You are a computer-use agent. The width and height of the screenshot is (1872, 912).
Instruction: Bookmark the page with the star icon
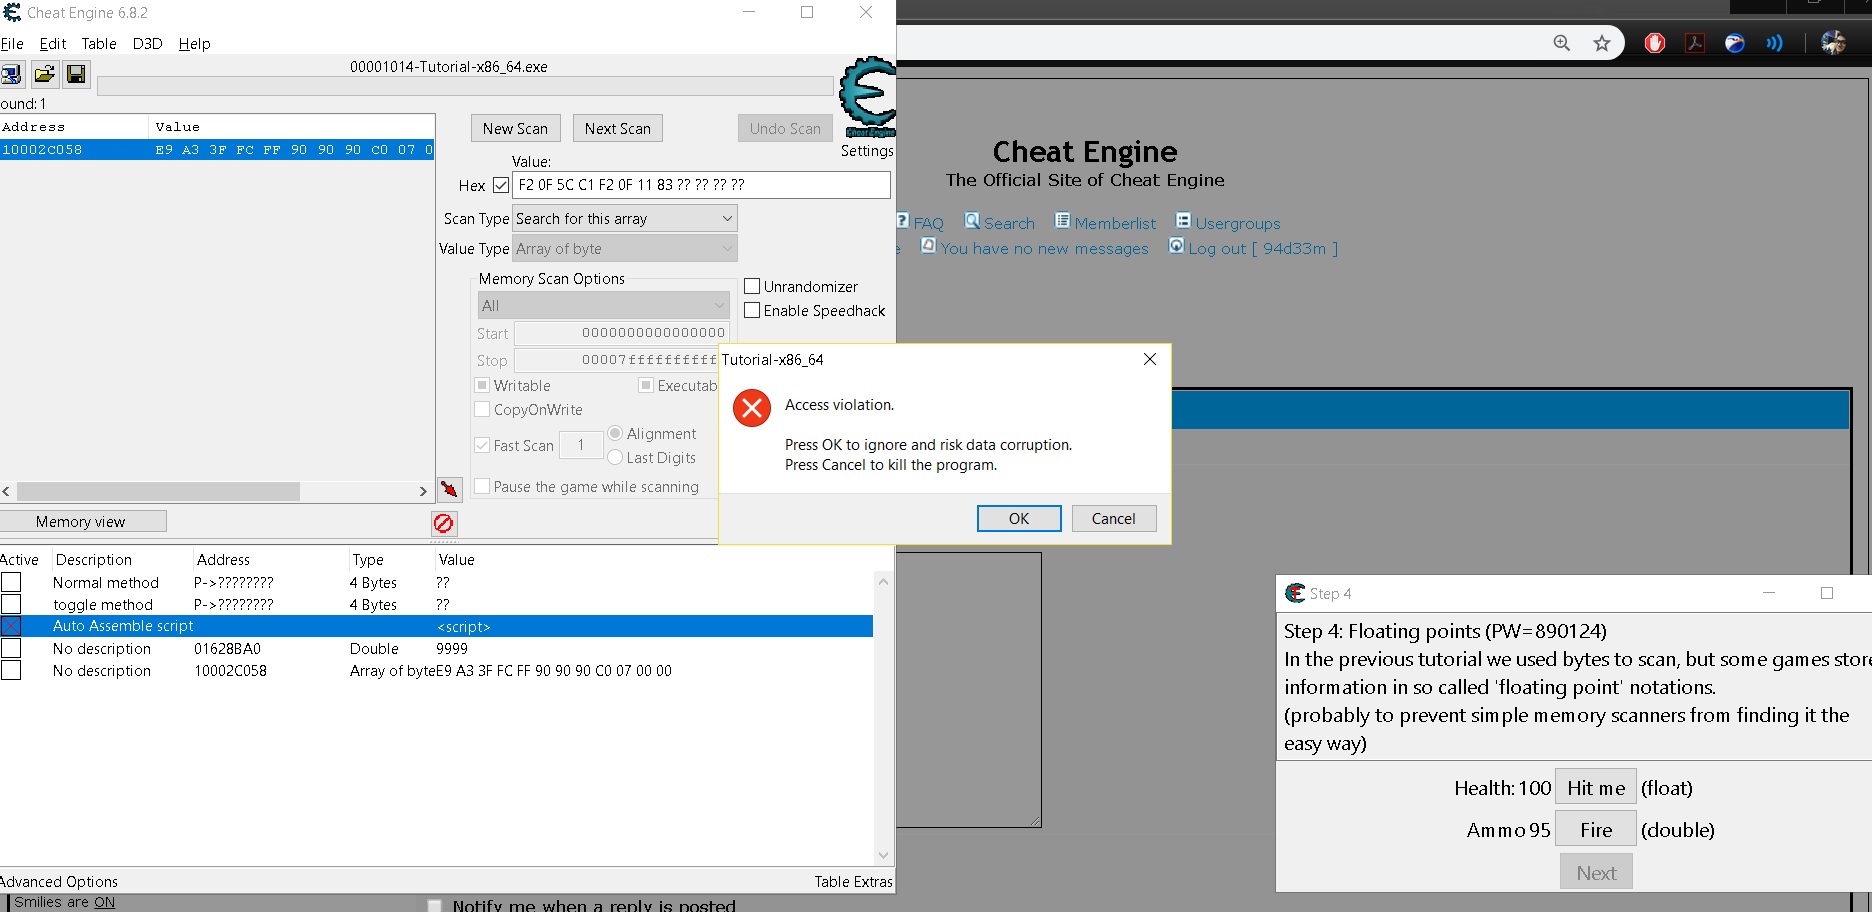[1602, 43]
